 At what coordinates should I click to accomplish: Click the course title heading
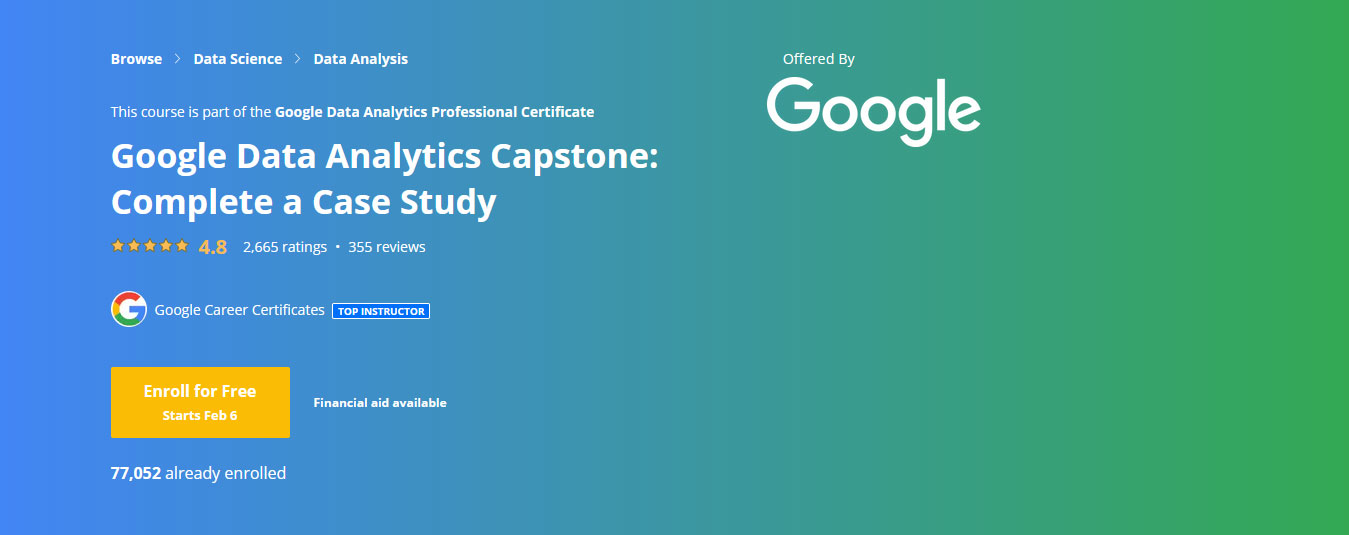pyautogui.click(x=385, y=180)
